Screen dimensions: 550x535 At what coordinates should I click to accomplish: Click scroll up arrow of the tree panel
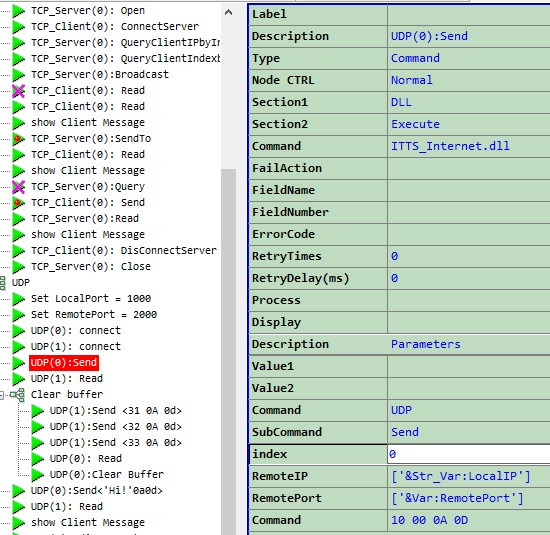pos(228,13)
